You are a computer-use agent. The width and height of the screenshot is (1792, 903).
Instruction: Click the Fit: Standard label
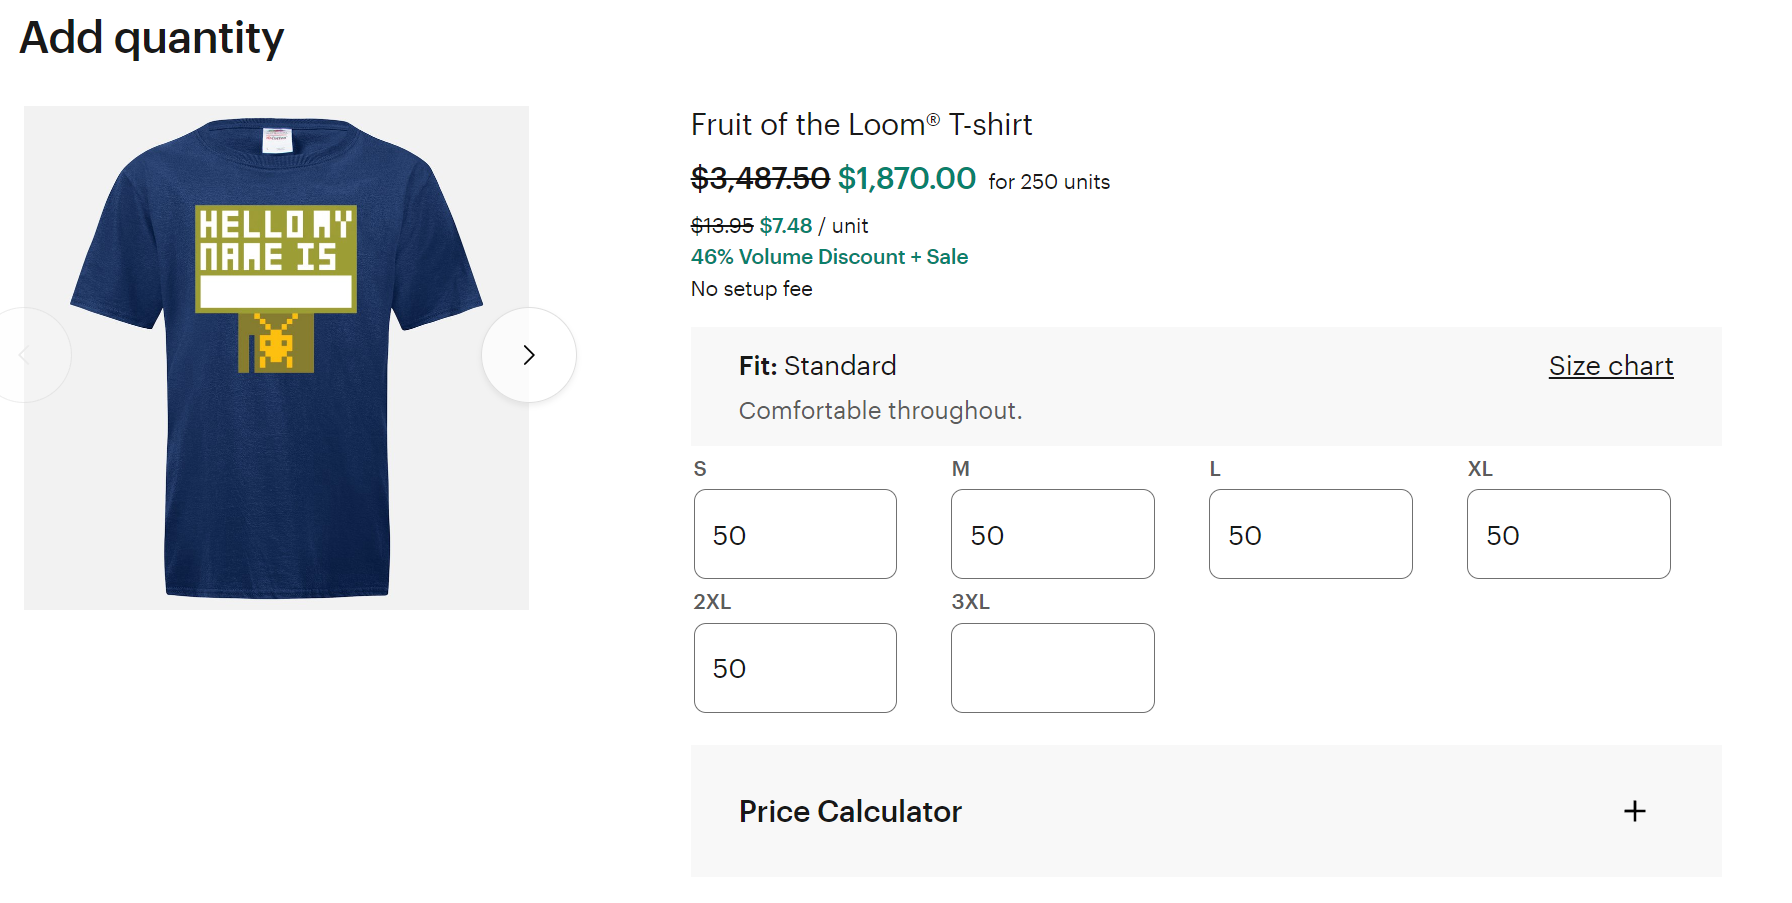[817, 366]
